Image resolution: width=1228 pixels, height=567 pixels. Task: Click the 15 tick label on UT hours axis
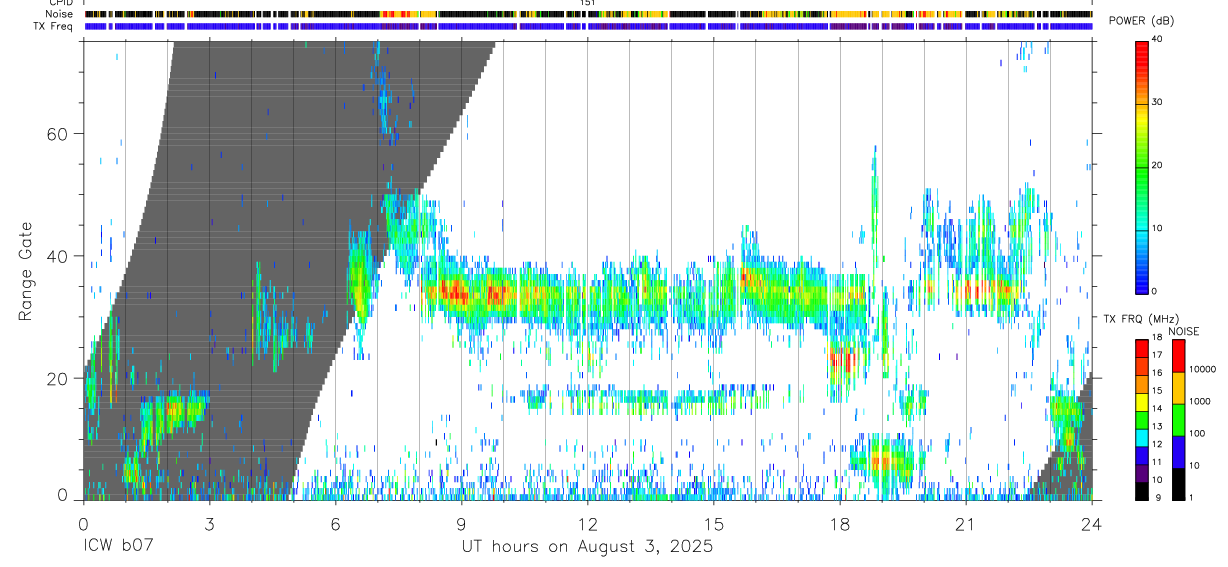pos(713,523)
